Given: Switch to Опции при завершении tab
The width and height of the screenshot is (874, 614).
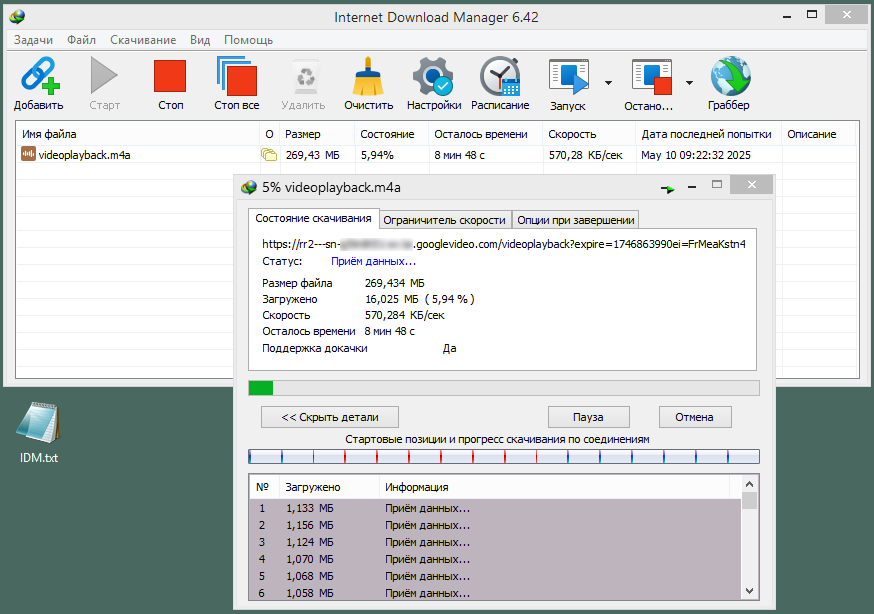Looking at the screenshot, I should coord(577,220).
